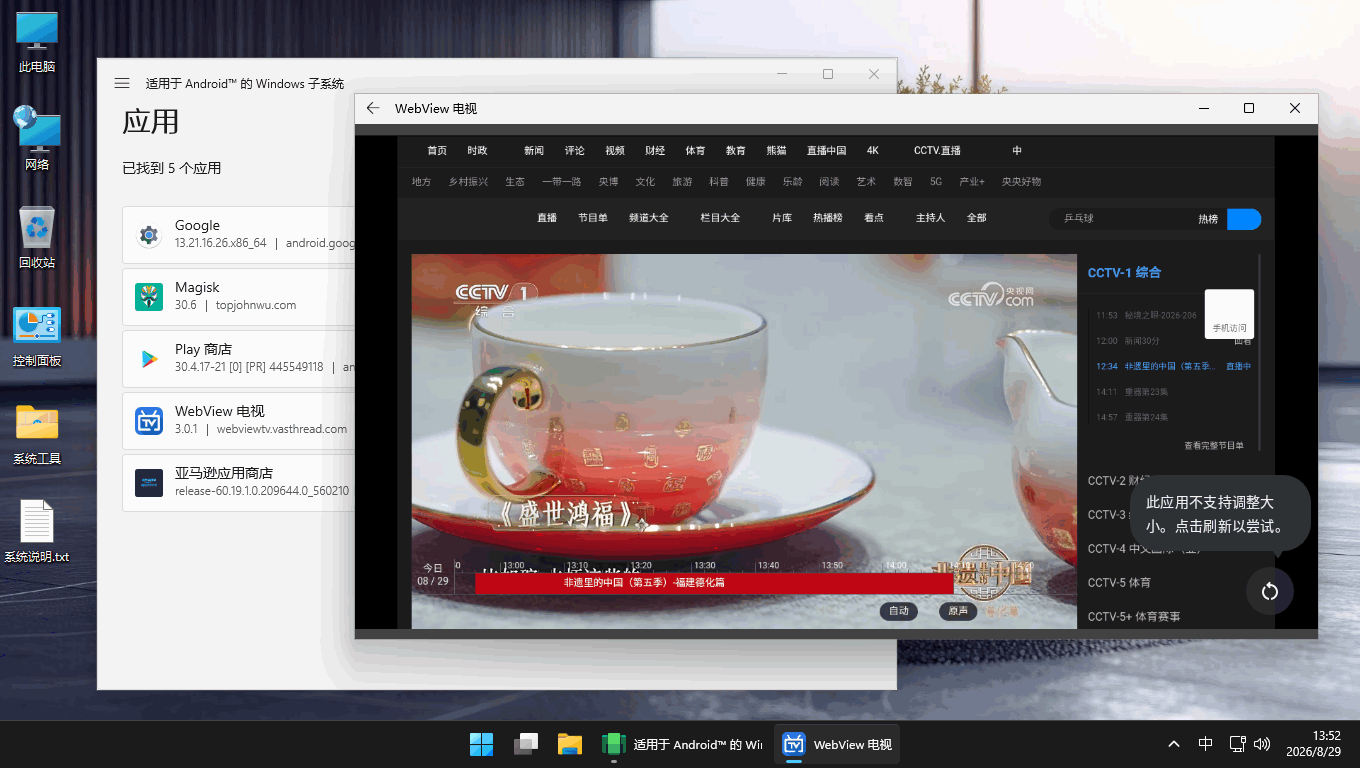The image size is (1360, 768).
Task: Open 此电脑 desktop icon
Action: 37,42
